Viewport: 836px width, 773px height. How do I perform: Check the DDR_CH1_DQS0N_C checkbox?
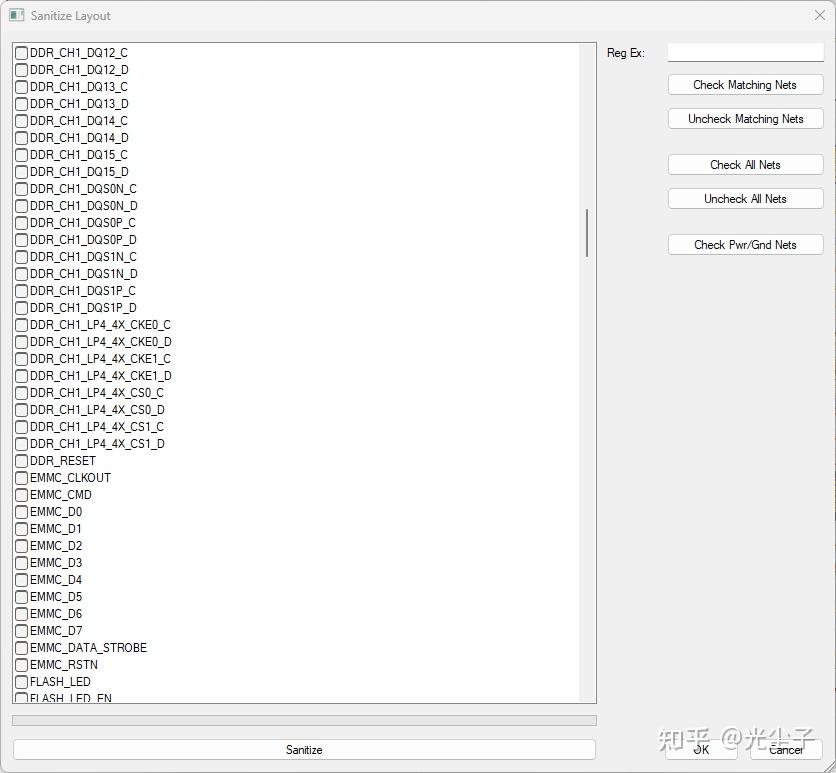[x=21, y=189]
